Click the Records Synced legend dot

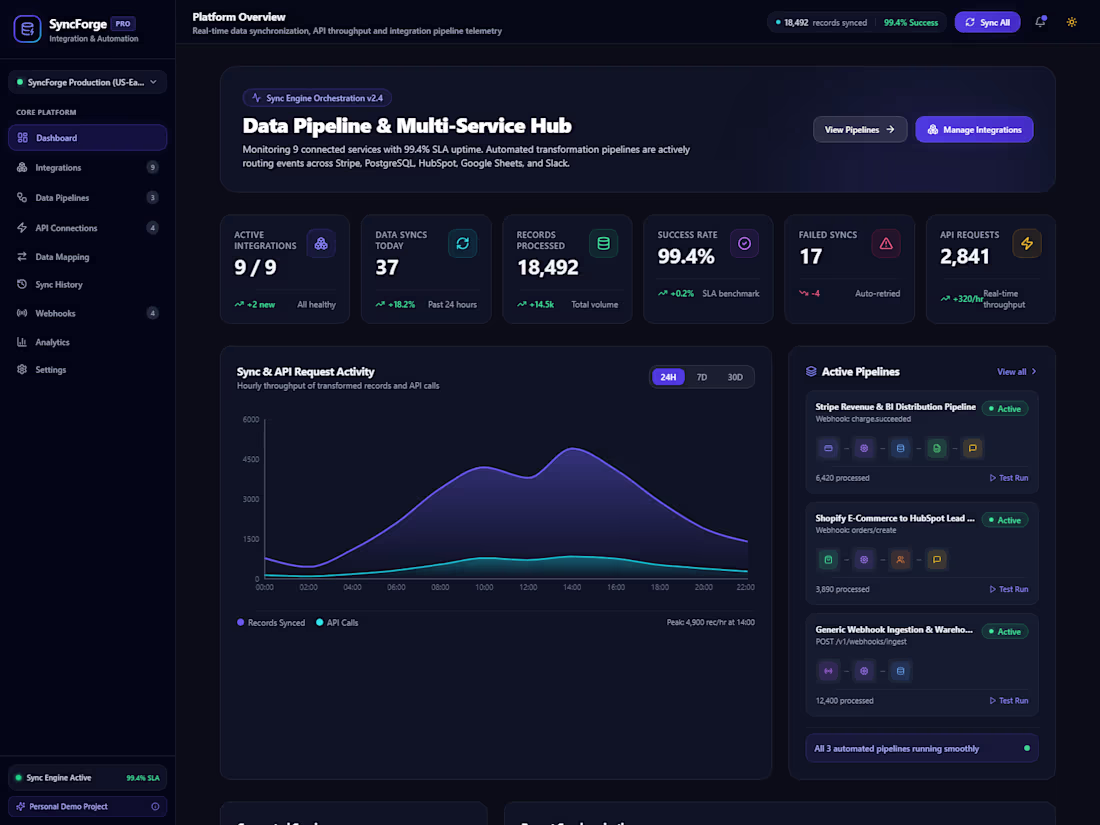tap(241, 622)
